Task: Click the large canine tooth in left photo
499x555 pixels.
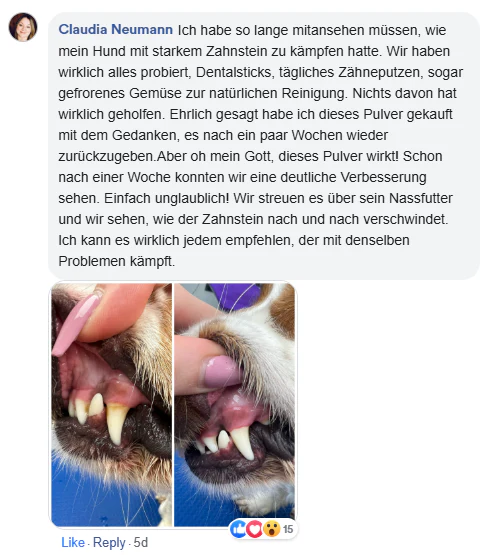Action: pyautogui.click(x=118, y=424)
